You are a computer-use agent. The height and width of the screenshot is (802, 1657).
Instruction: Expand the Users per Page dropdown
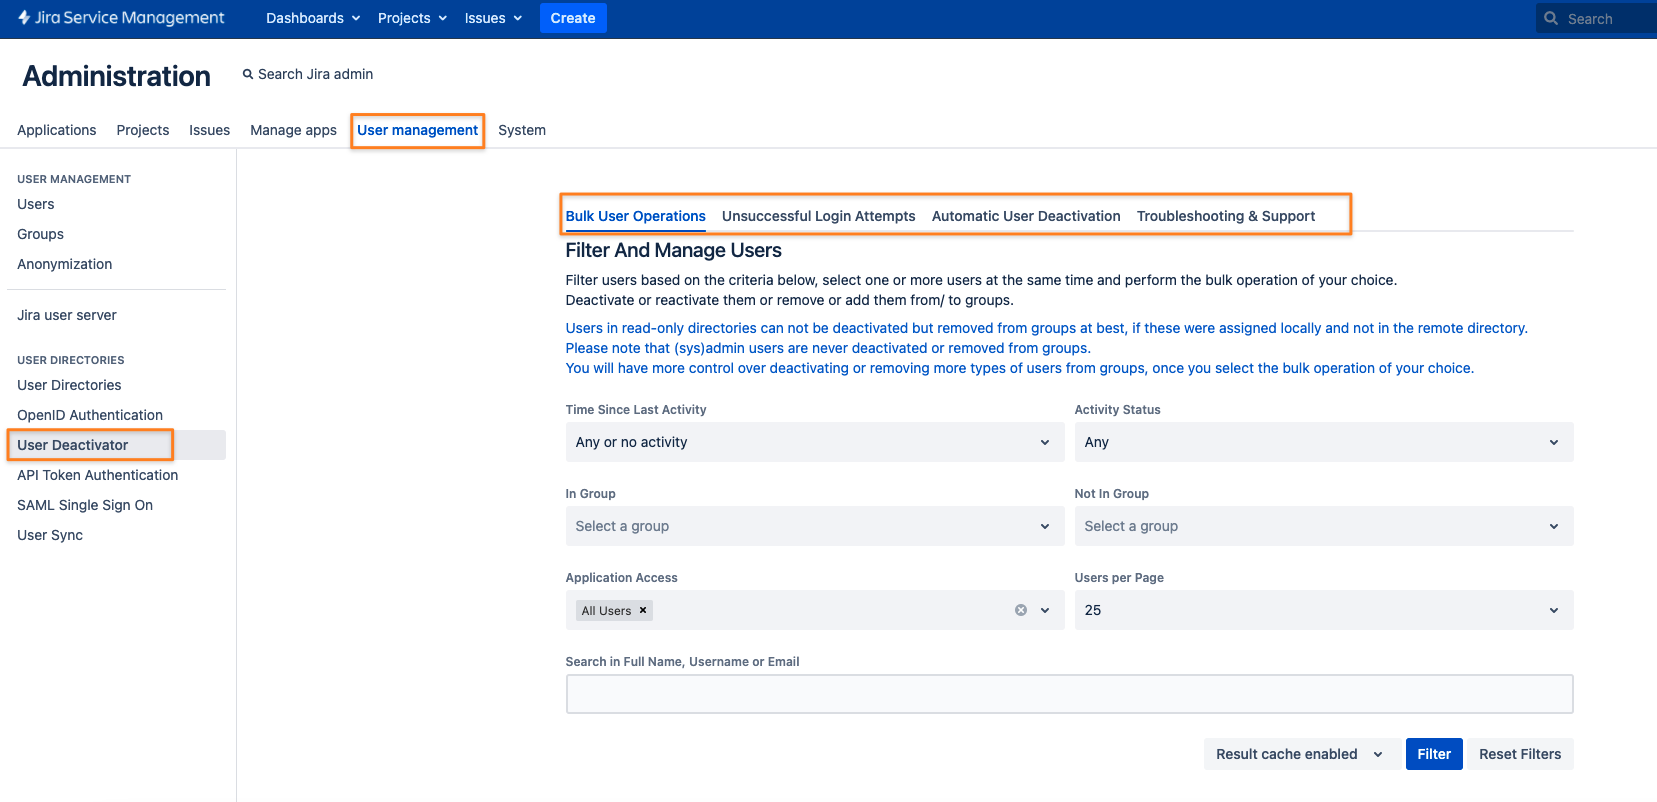[1323, 610]
